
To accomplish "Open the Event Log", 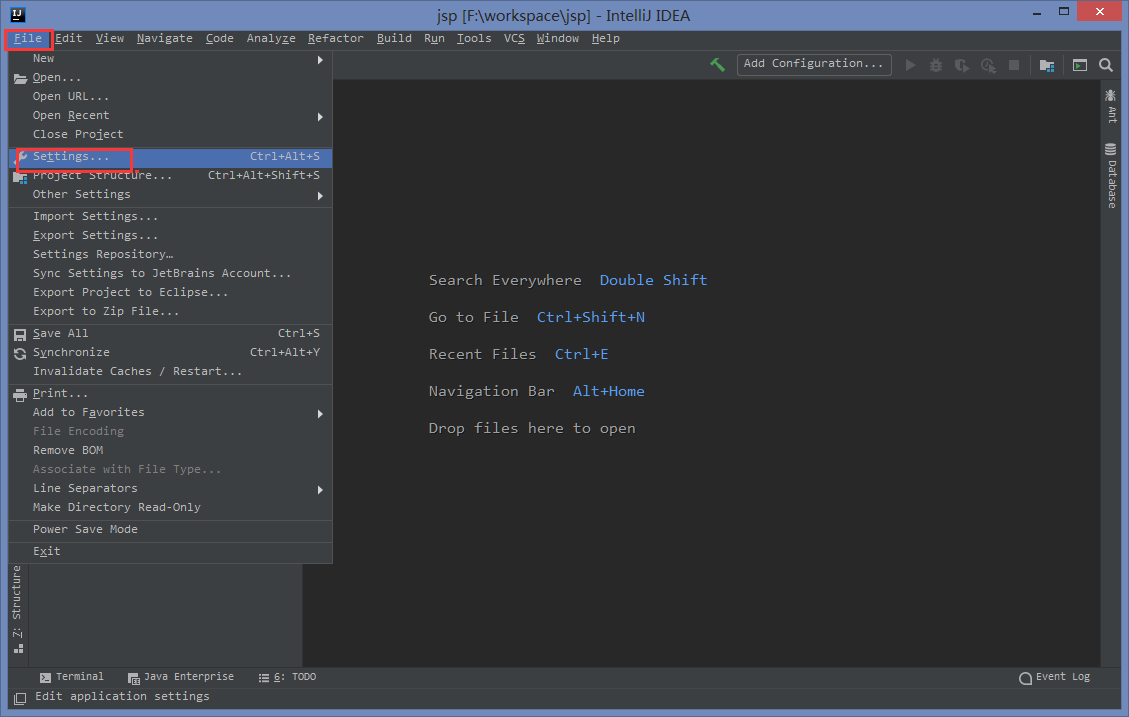I will coord(1055,677).
